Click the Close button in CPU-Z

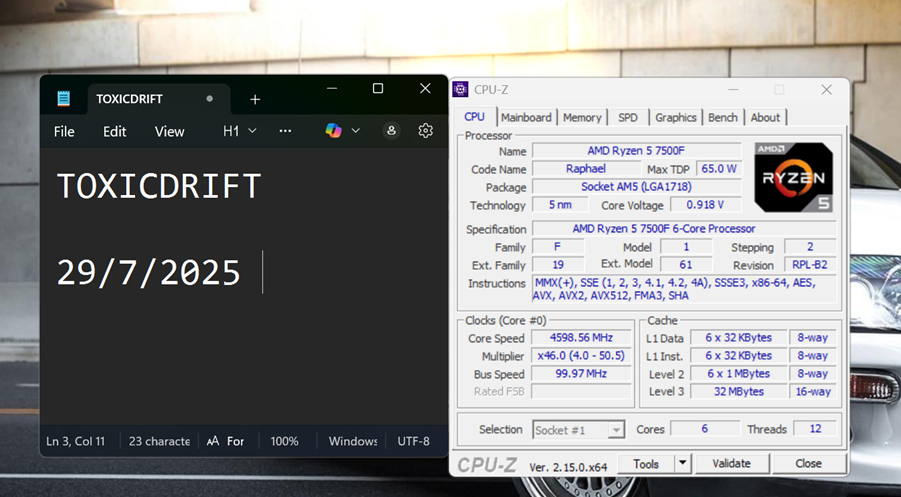click(808, 464)
